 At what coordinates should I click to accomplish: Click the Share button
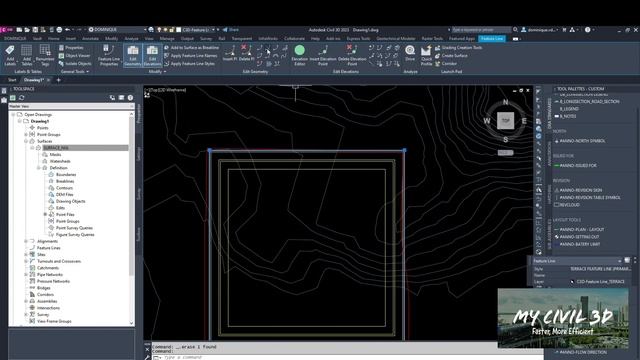tap(231, 30)
